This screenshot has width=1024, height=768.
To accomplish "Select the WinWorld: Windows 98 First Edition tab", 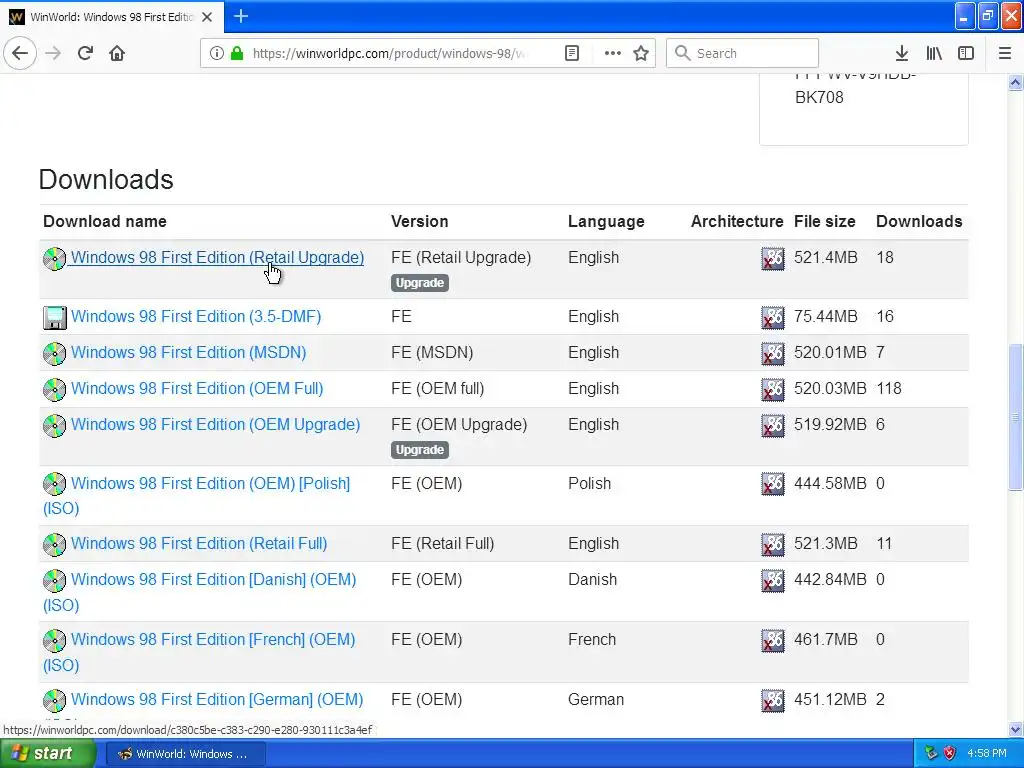I will [x=112, y=17].
